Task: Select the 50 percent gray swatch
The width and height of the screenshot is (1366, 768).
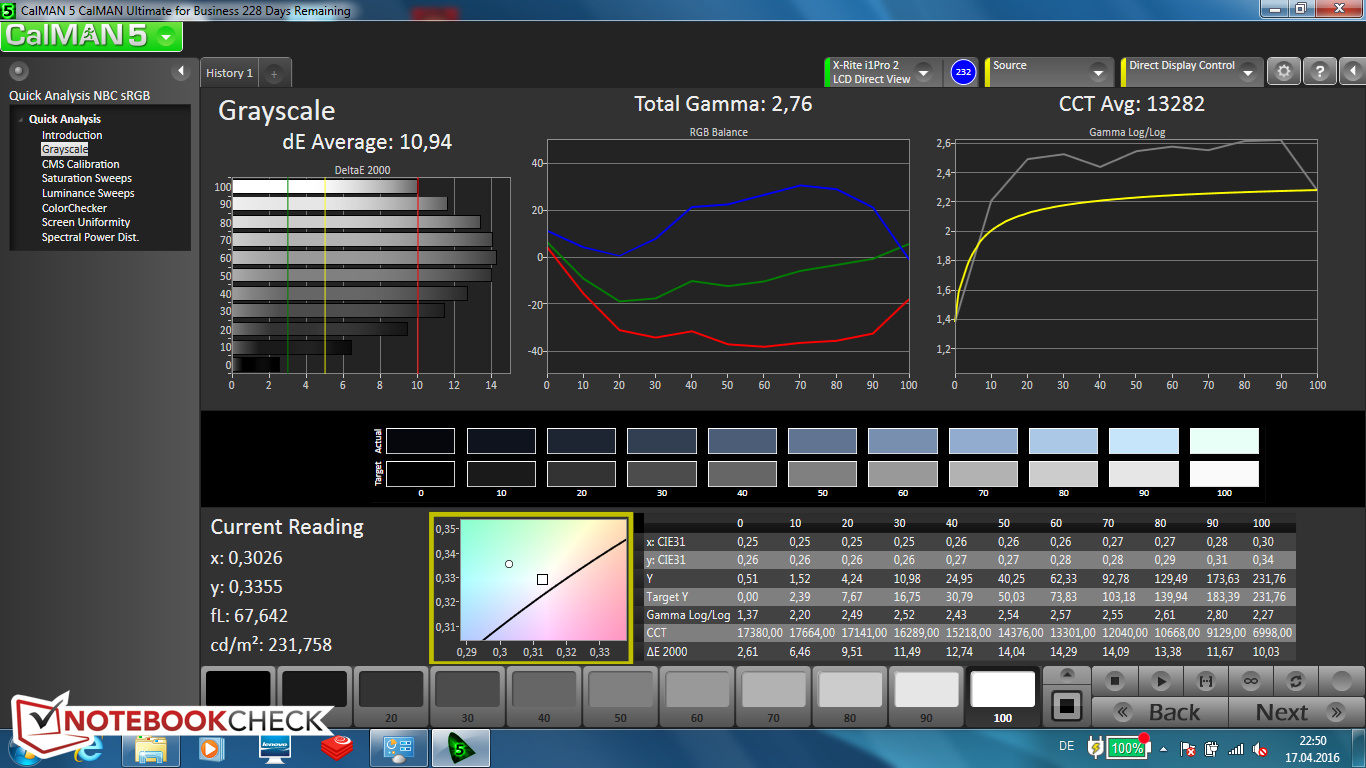Action: 619,692
